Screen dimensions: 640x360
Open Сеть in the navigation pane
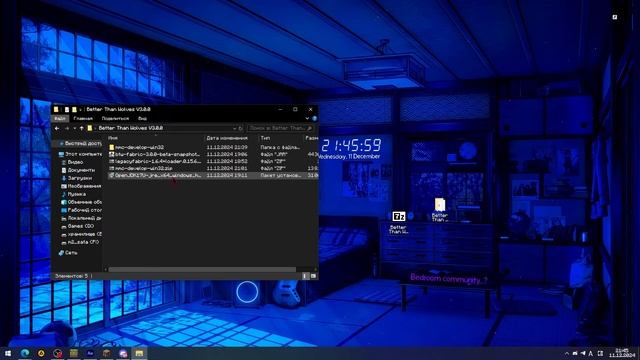pyautogui.click(x=68, y=253)
